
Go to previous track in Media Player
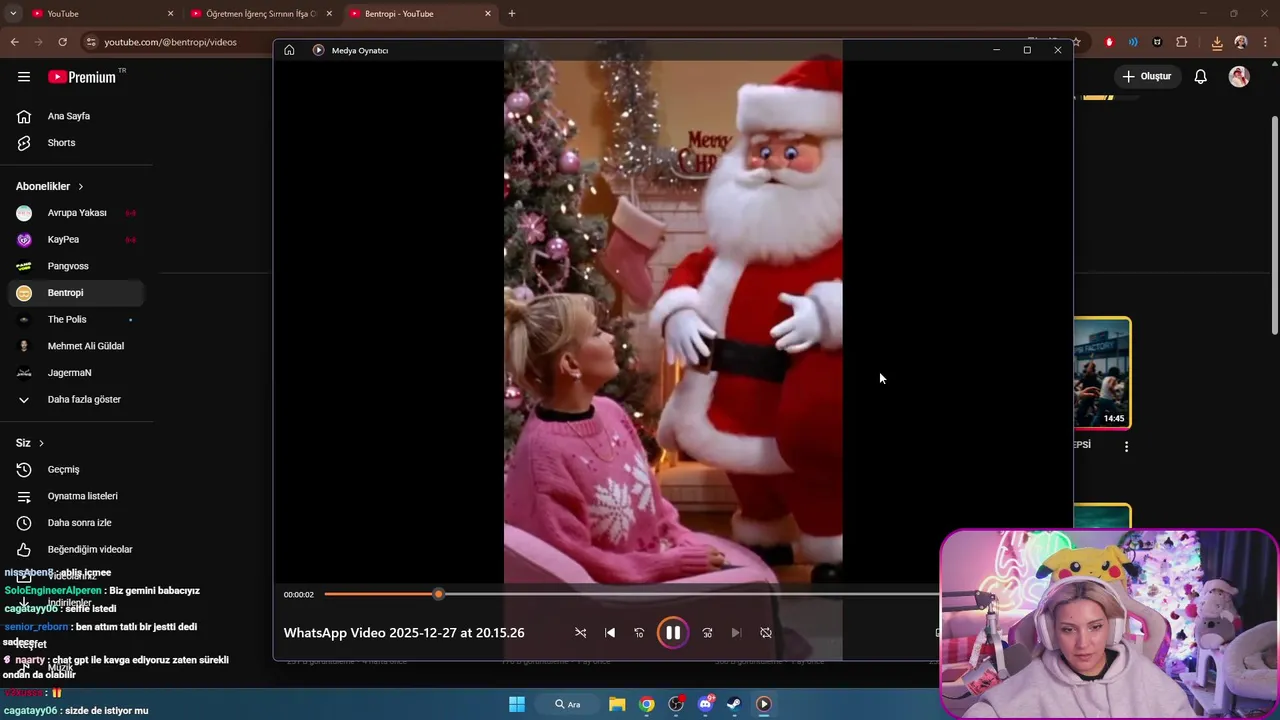(610, 633)
